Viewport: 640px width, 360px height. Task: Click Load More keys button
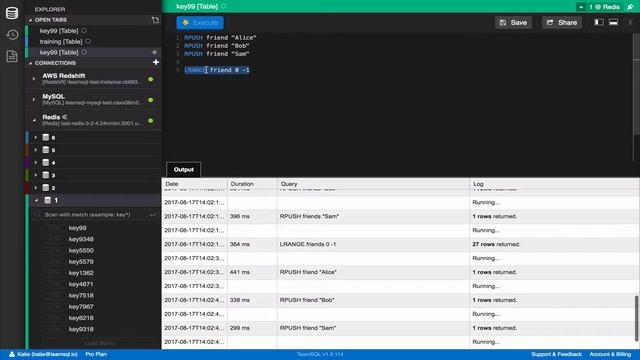[99, 343]
